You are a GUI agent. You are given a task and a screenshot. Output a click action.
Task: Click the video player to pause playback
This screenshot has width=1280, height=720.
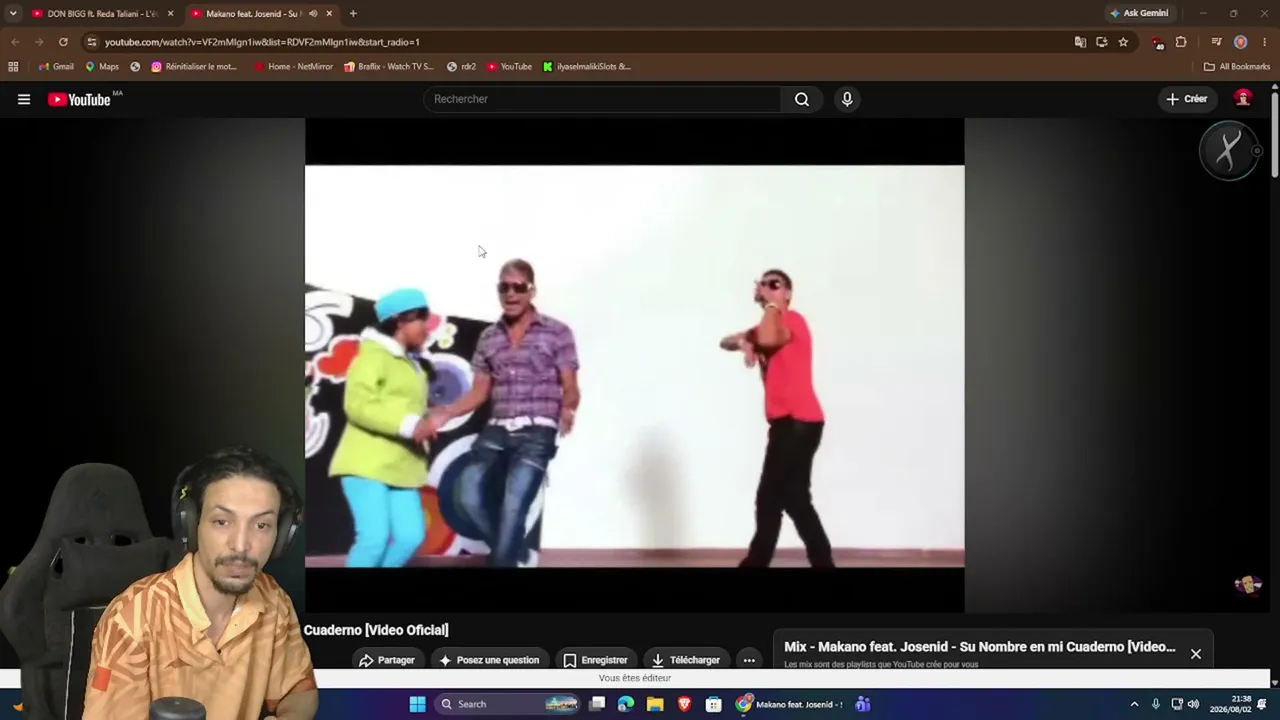(634, 365)
